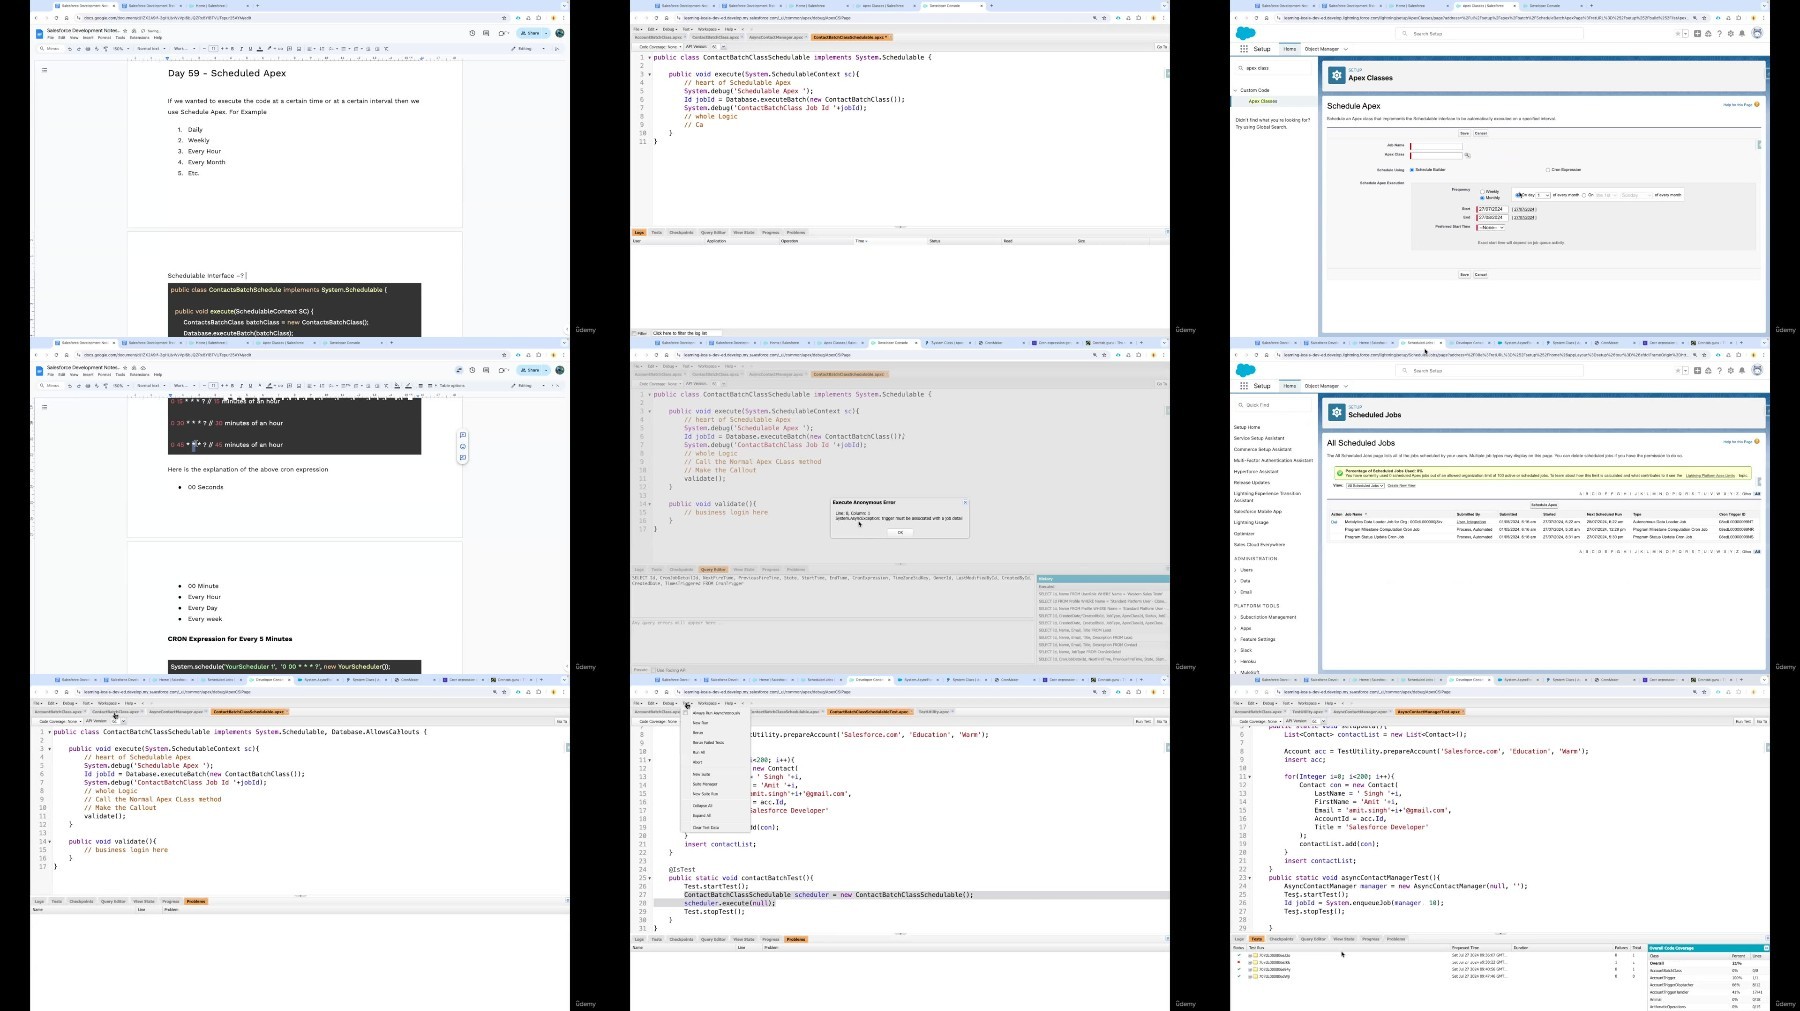This screenshot has width=1800, height=1011.
Task: Toggle Use Tooling API checkbox in Query Editor
Action: 655,670
